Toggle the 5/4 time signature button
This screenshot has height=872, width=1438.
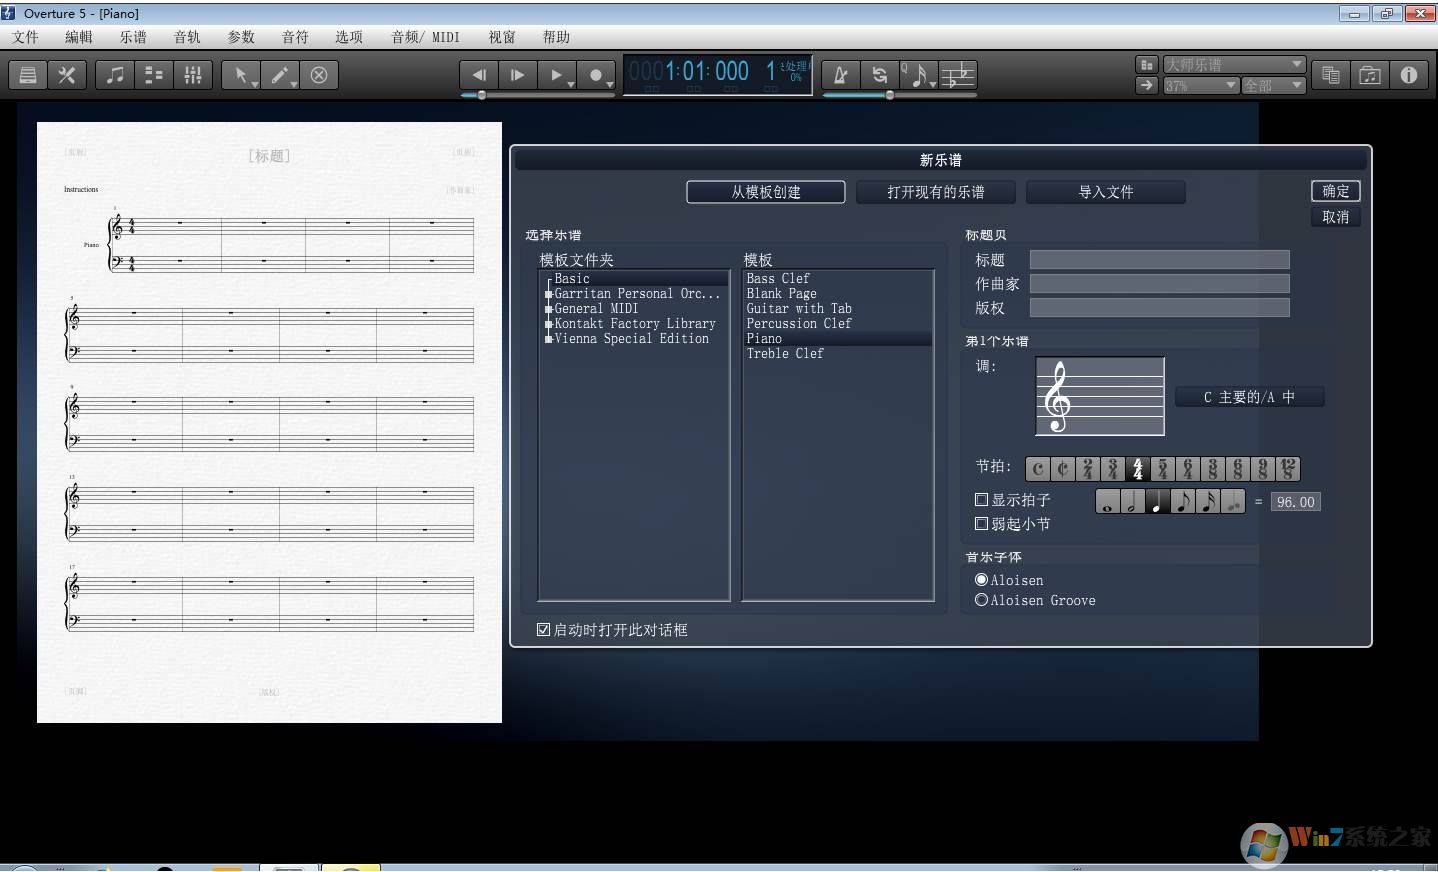coord(1163,468)
